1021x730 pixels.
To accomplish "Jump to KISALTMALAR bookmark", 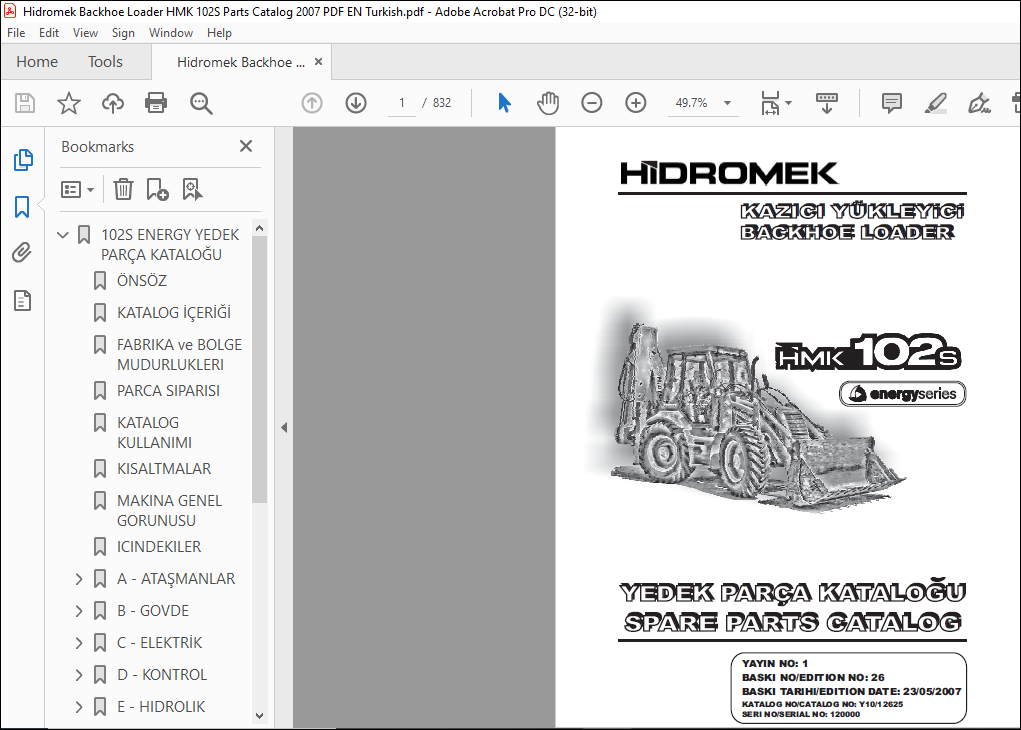I will pyautogui.click(x=164, y=469).
